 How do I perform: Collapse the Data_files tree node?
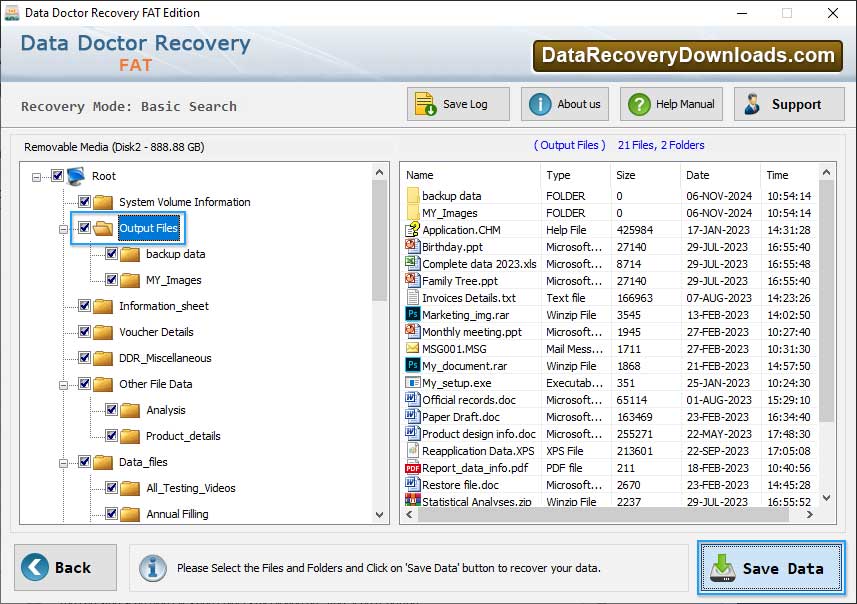(x=63, y=464)
